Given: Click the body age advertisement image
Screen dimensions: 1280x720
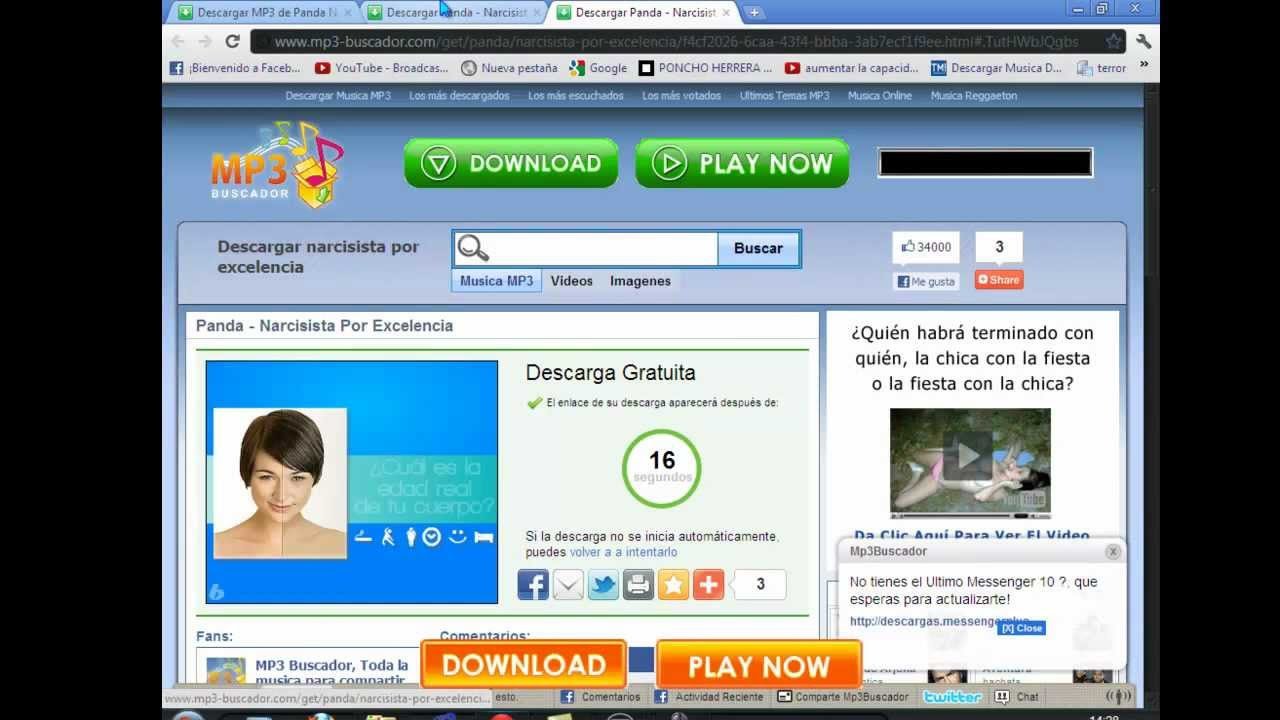Looking at the screenshot, I should tap(352, 482).
